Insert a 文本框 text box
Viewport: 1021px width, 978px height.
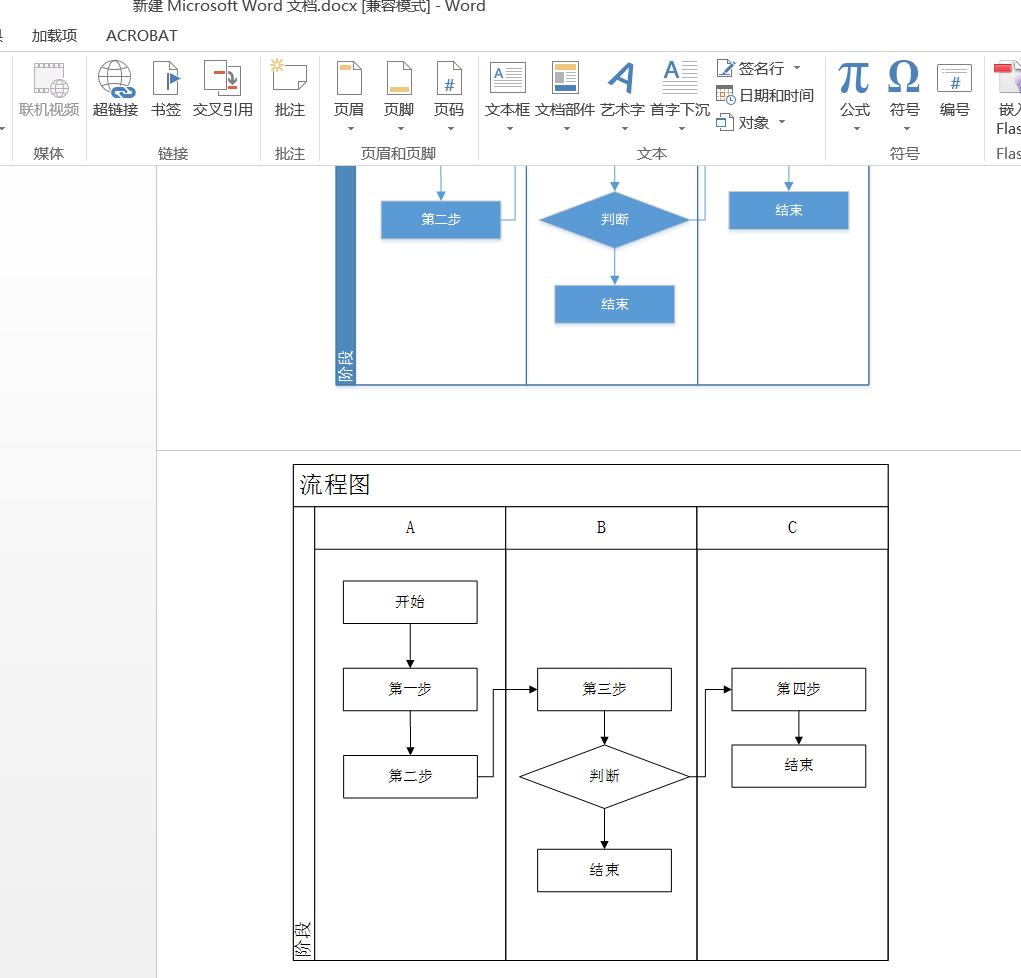506,90
